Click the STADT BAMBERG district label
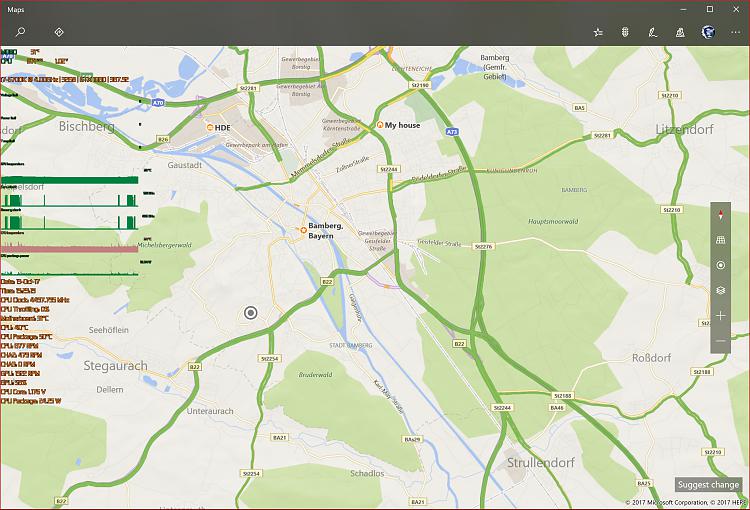The image size is (750, 510). click(351, 345)
